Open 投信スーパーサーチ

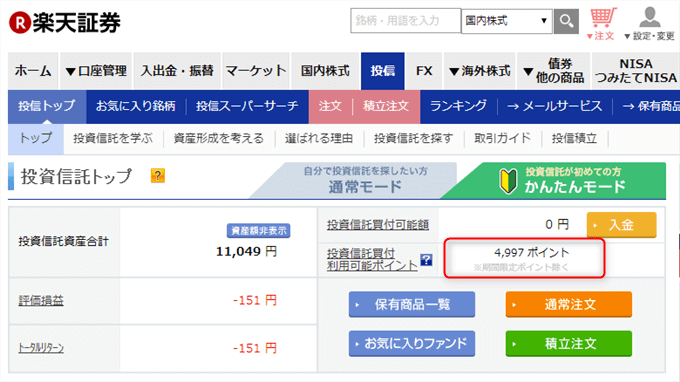(247, 106)
